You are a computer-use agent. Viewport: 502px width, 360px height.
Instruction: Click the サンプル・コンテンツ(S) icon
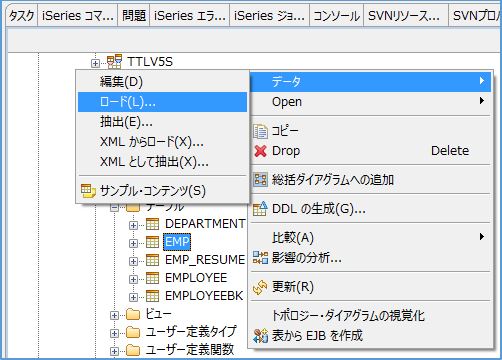pyautogui.click(x=88, y=191)
